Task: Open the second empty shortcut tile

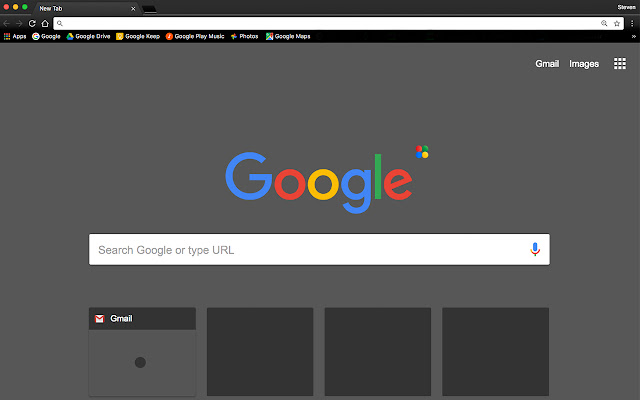Action: click(x=260, y=351)
